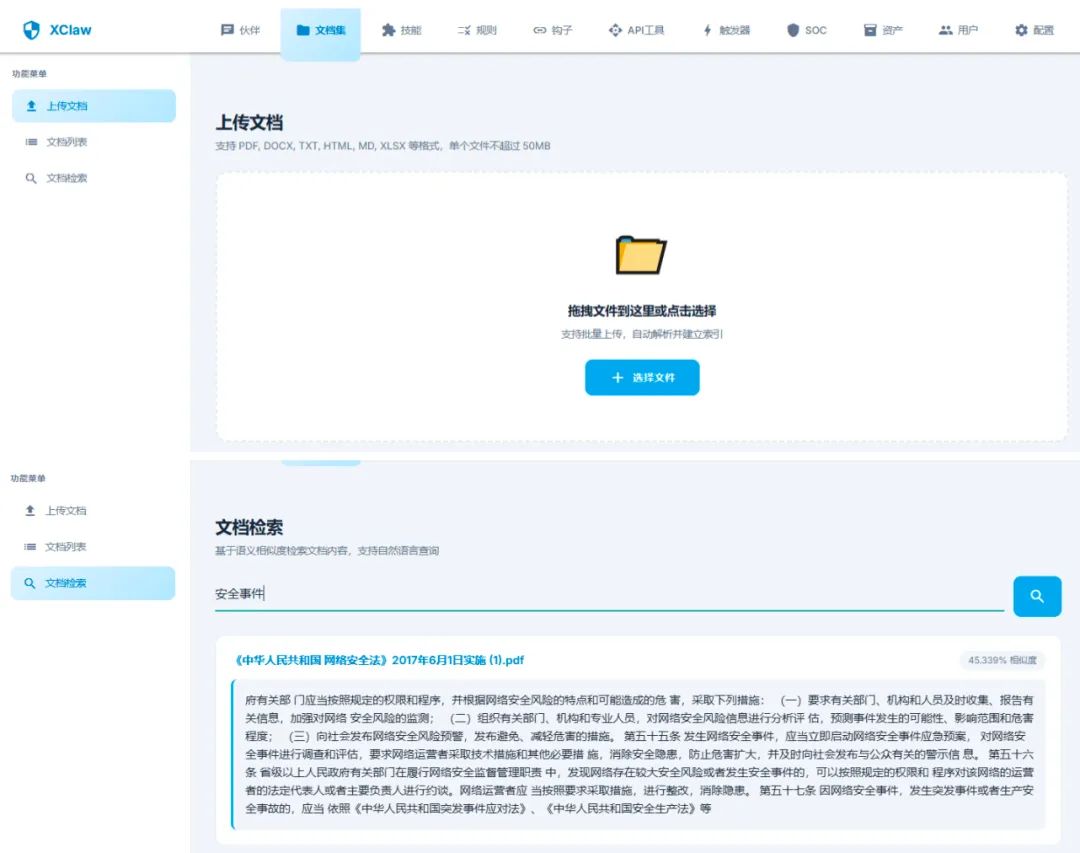Open the 钩子 link tab
The height and width of the screenshot is (853, 1080).
click(x=552, y=30)
